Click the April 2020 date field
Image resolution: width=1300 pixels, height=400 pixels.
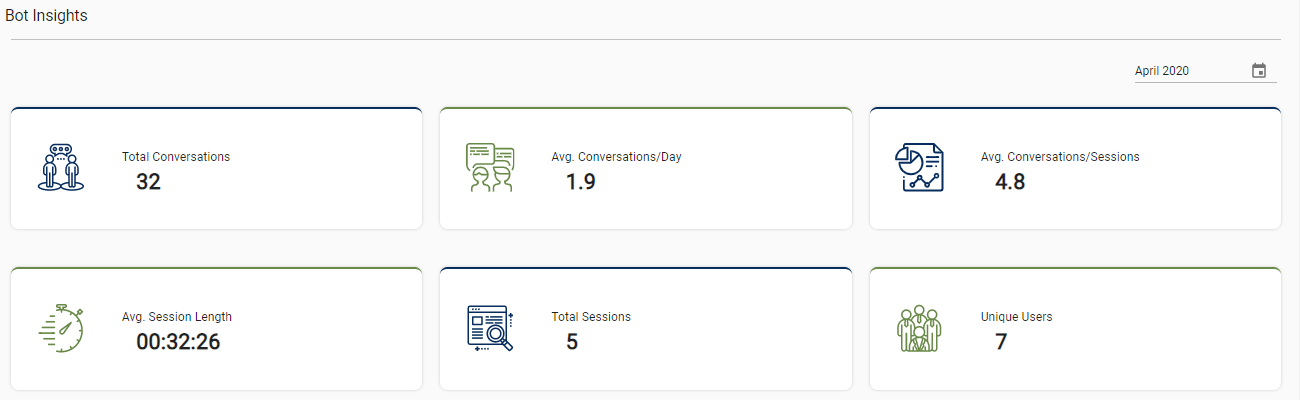pos(1190,71)
